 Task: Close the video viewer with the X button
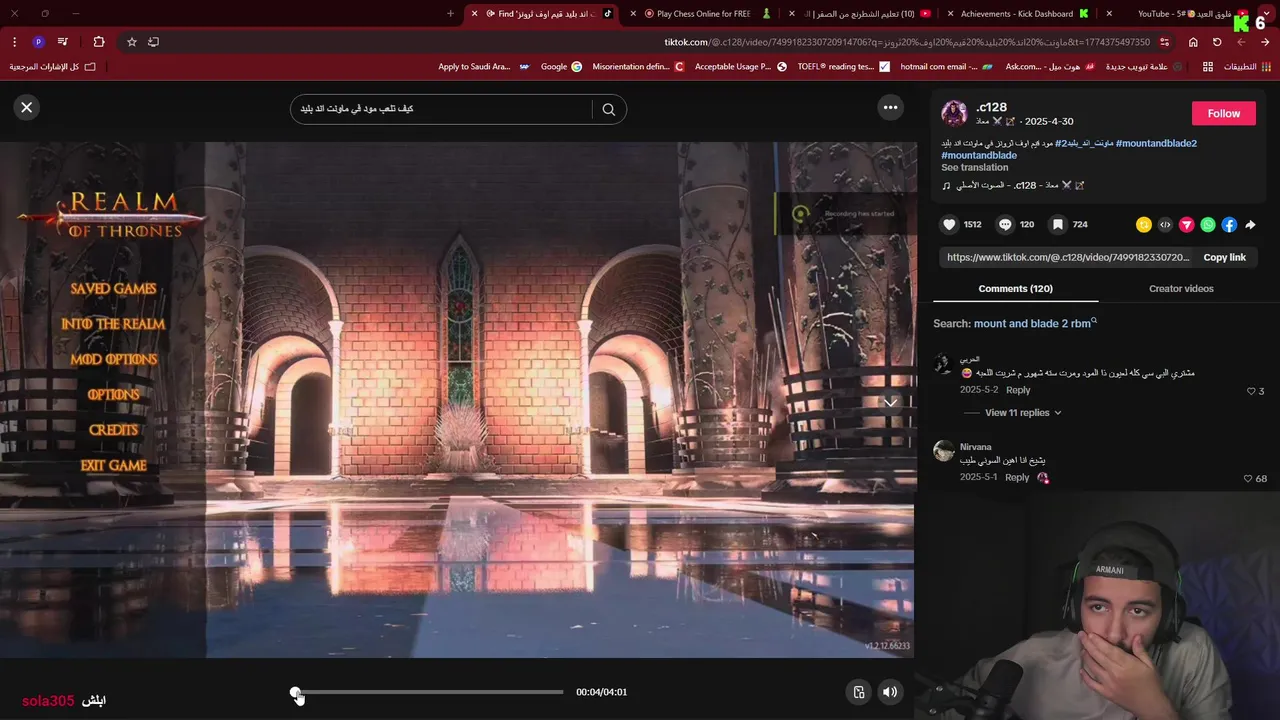(27, 107)
